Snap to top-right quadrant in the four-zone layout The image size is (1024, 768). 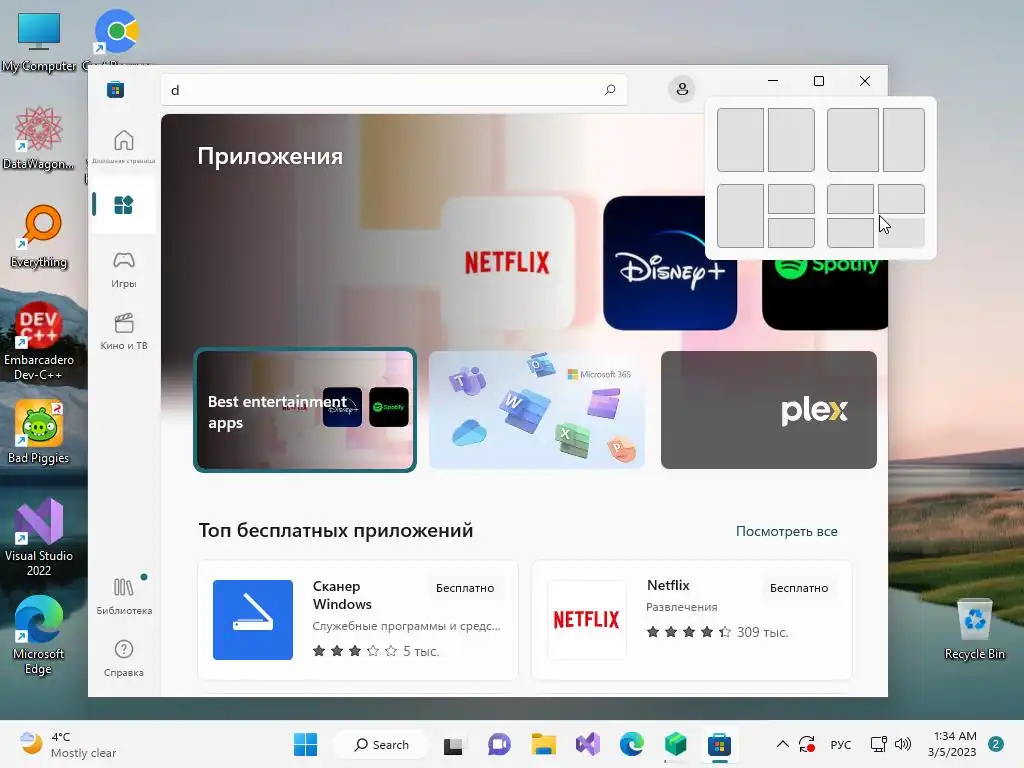pos(901,199)
